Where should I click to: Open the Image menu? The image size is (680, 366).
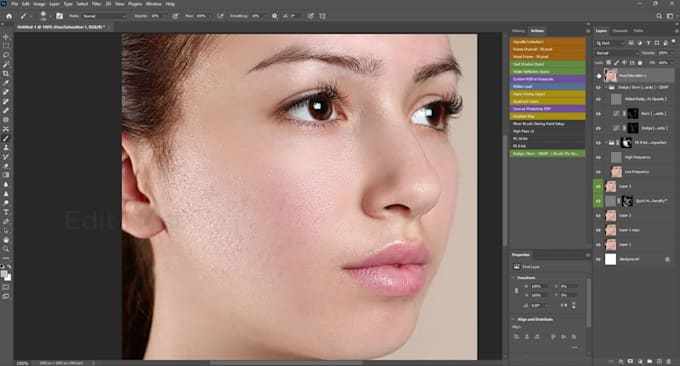click(x=39, y=4)
